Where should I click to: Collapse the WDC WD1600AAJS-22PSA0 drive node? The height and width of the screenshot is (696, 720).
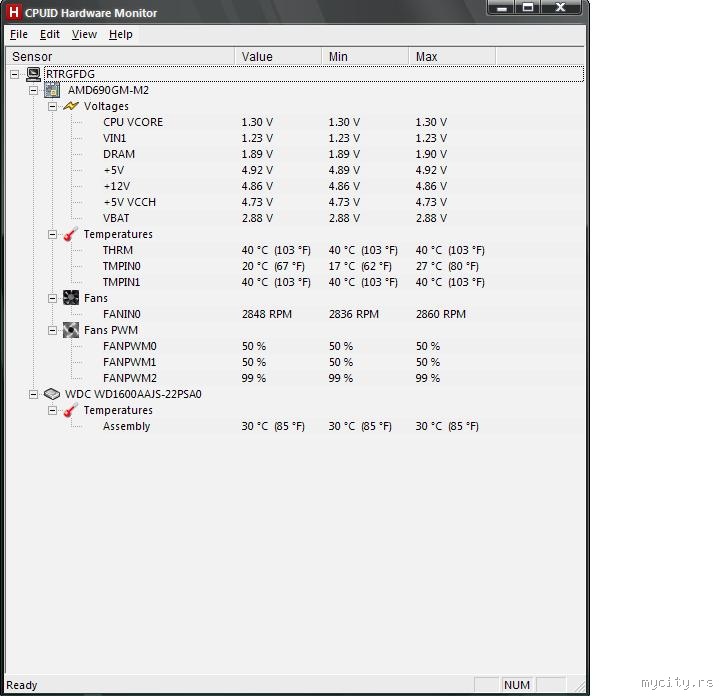tap(34, 394)
